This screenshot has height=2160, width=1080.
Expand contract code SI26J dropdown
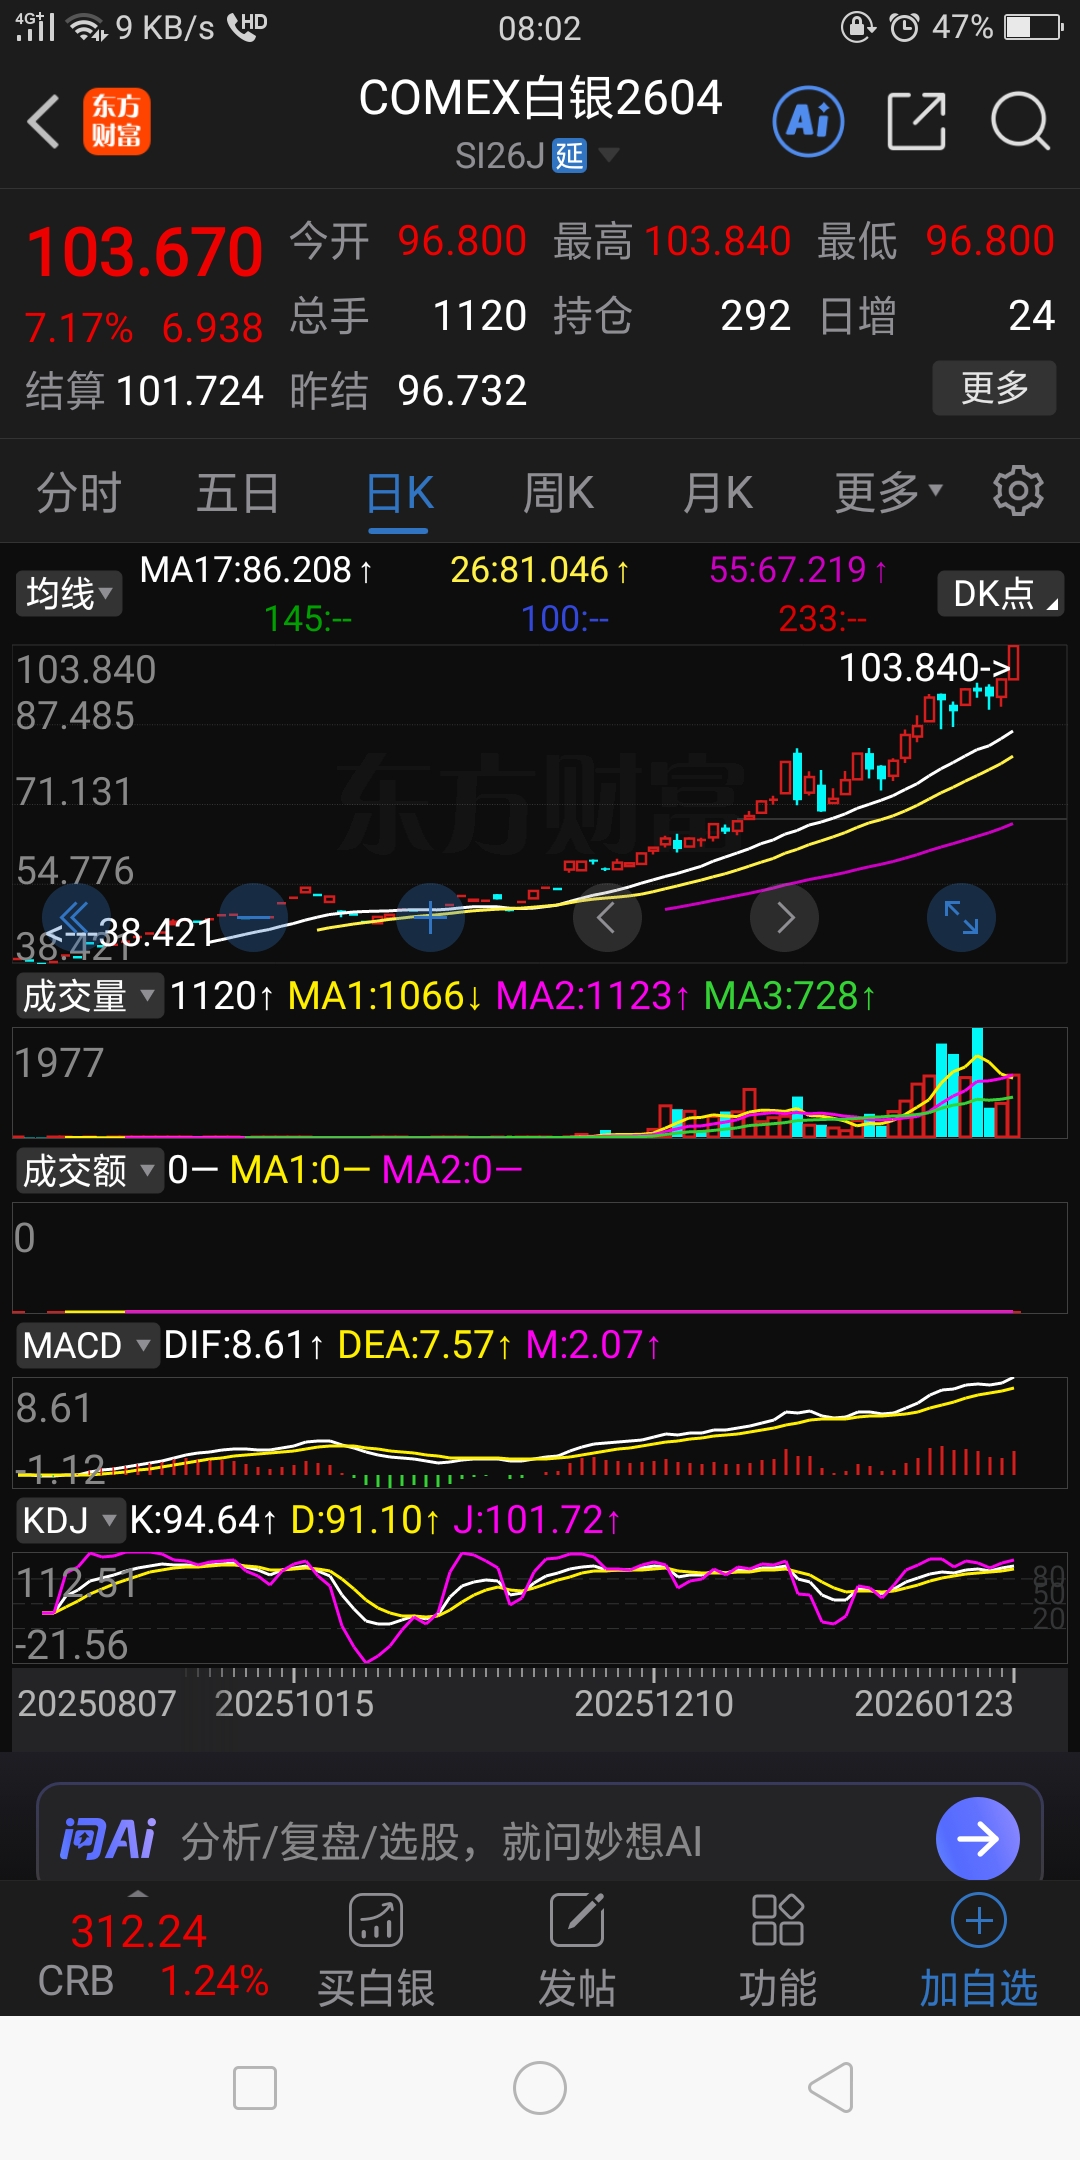[608, 155]
